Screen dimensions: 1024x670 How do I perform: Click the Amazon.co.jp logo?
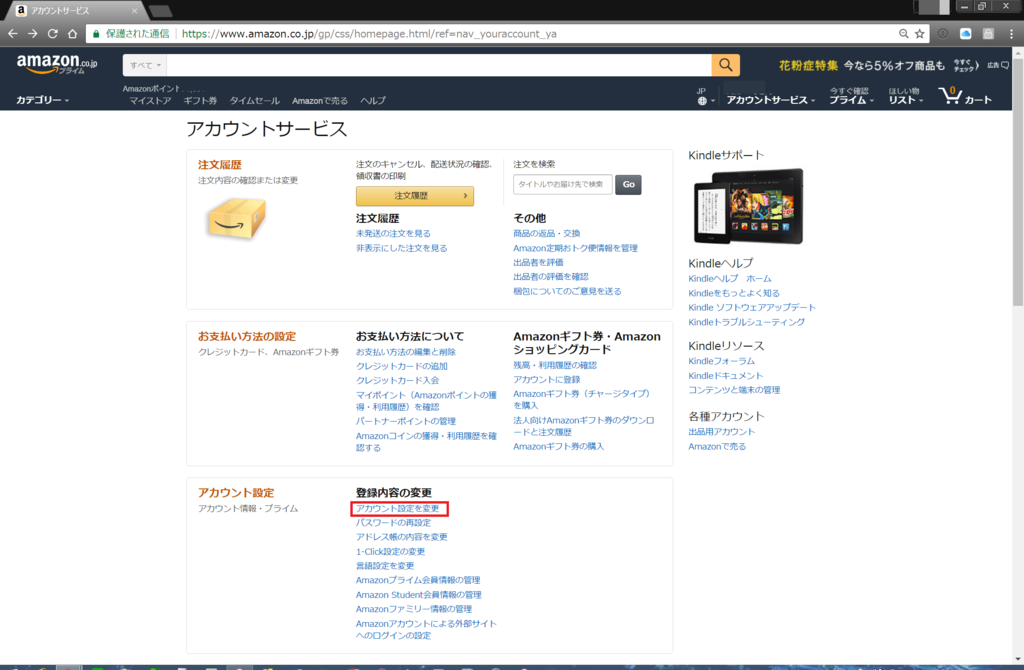pos(57,64)
